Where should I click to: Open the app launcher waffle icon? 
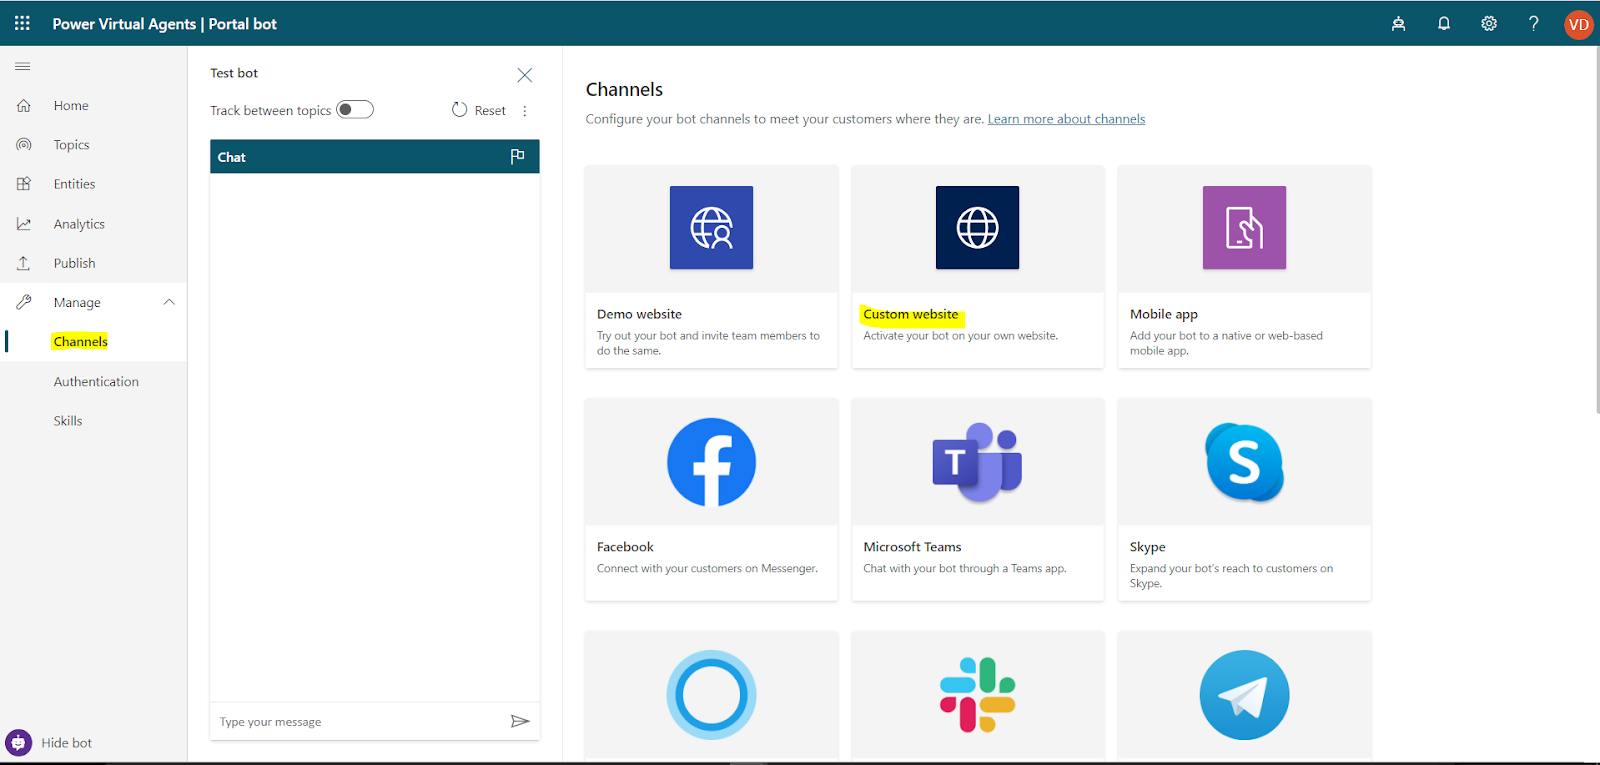point(22,23)
